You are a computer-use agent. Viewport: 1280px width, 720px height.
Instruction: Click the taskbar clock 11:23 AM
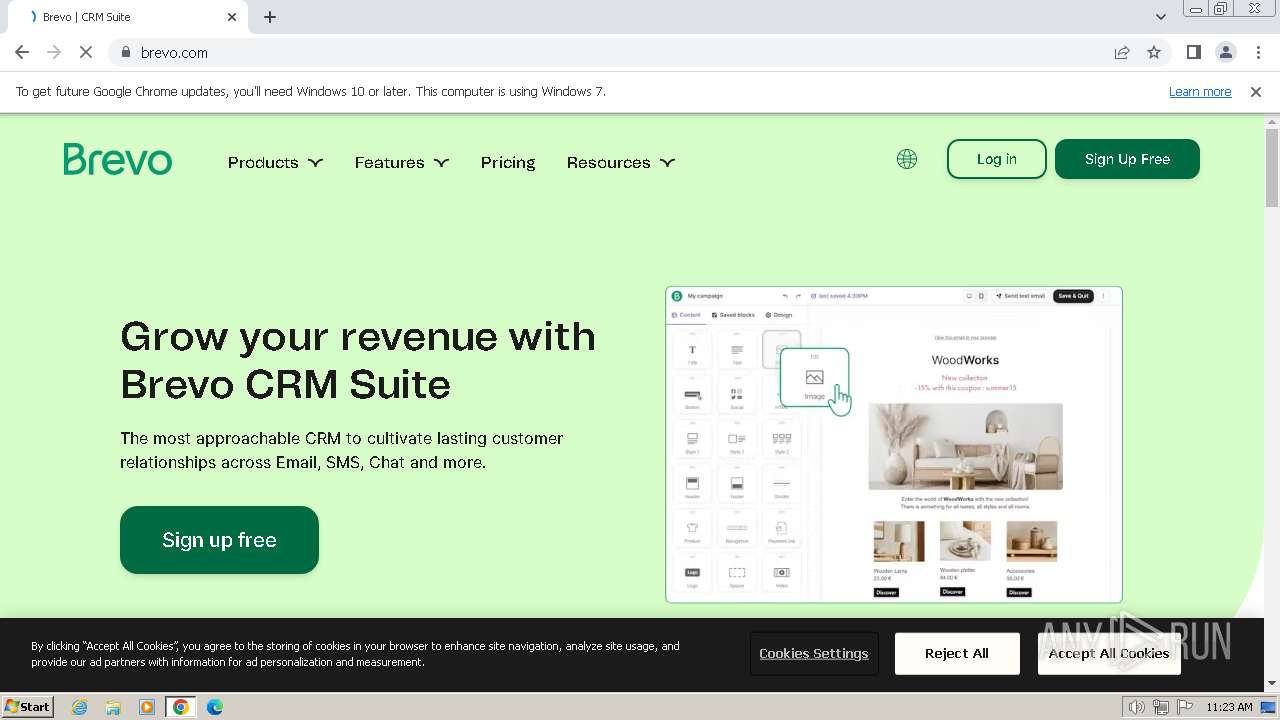1229,707
